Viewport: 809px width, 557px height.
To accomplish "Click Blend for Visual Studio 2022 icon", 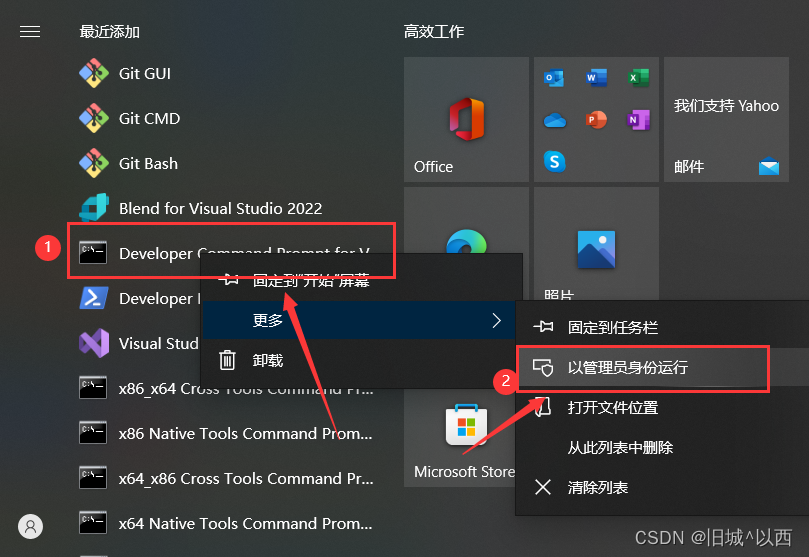I will 94,208.
